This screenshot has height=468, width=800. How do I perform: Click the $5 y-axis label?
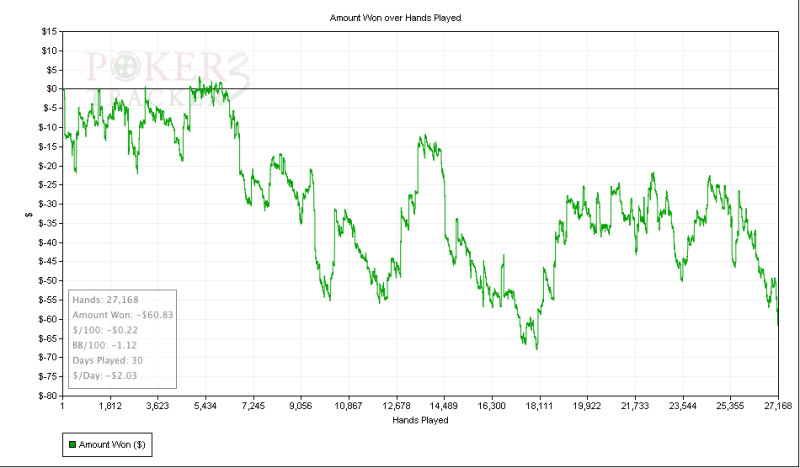click(x=52, y=70)
